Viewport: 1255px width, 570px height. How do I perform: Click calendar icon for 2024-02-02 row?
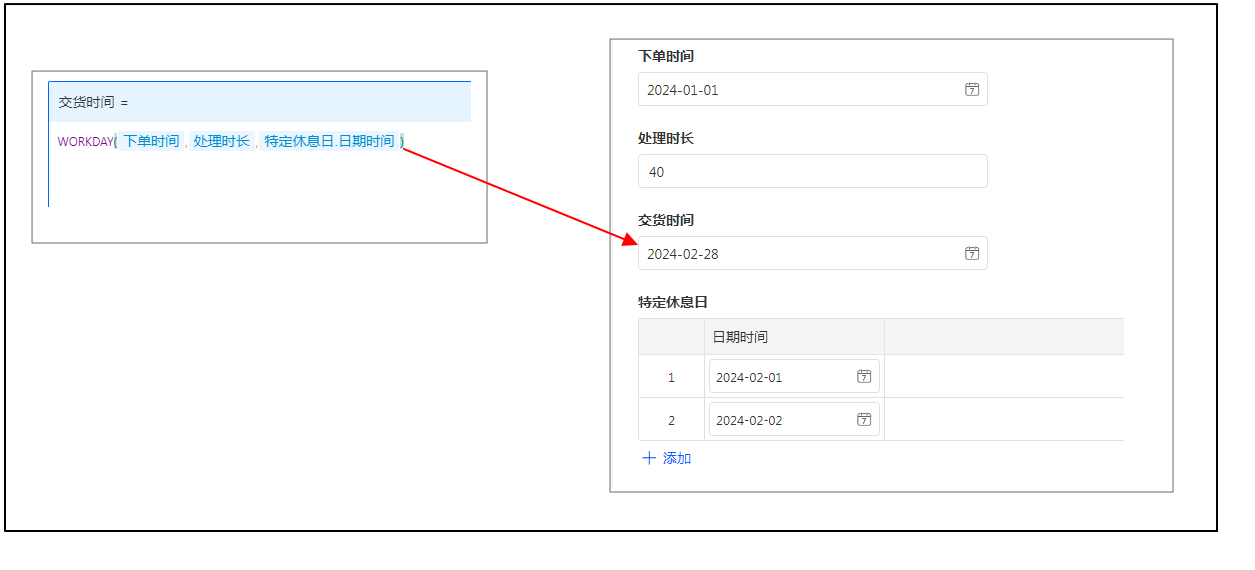click(x=864, y=420)
